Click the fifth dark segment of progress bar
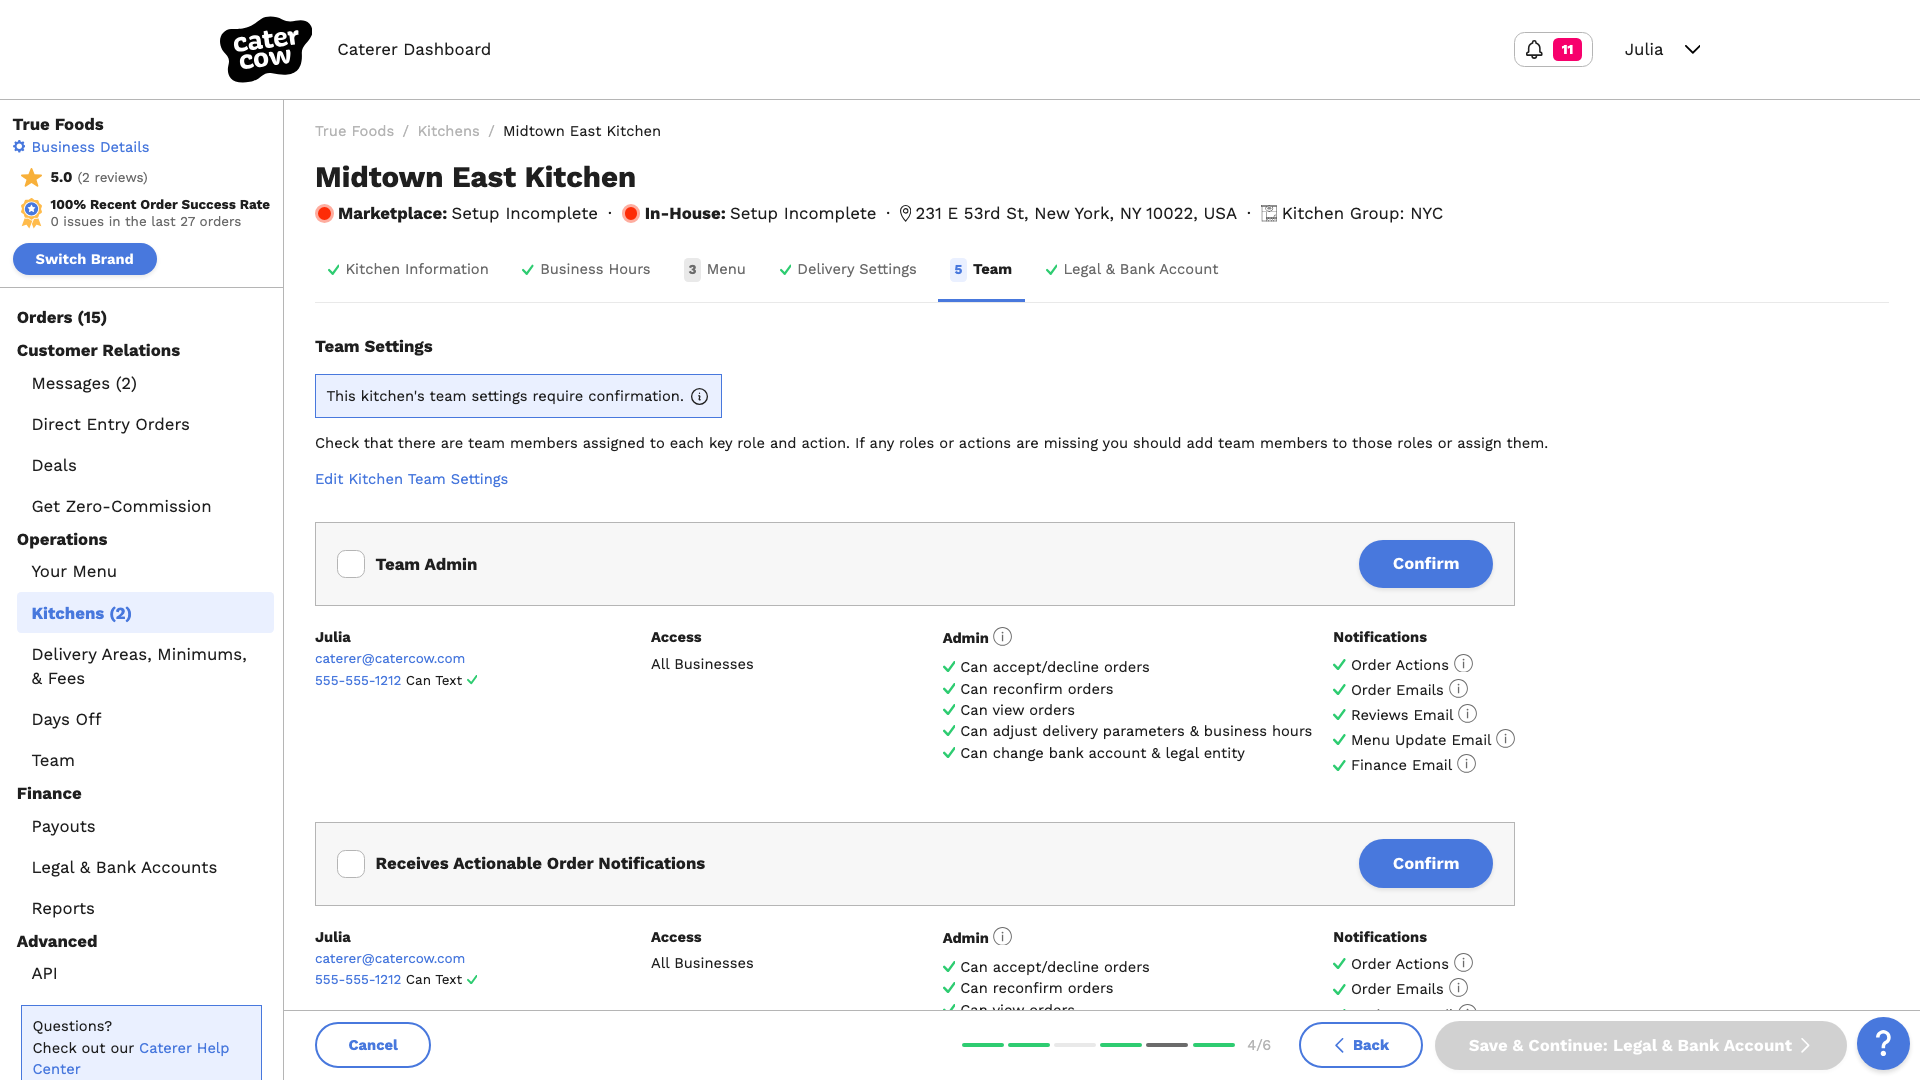Image resolution: width=1920 pixels, height=1080 pixels. coord(1167,1045)
